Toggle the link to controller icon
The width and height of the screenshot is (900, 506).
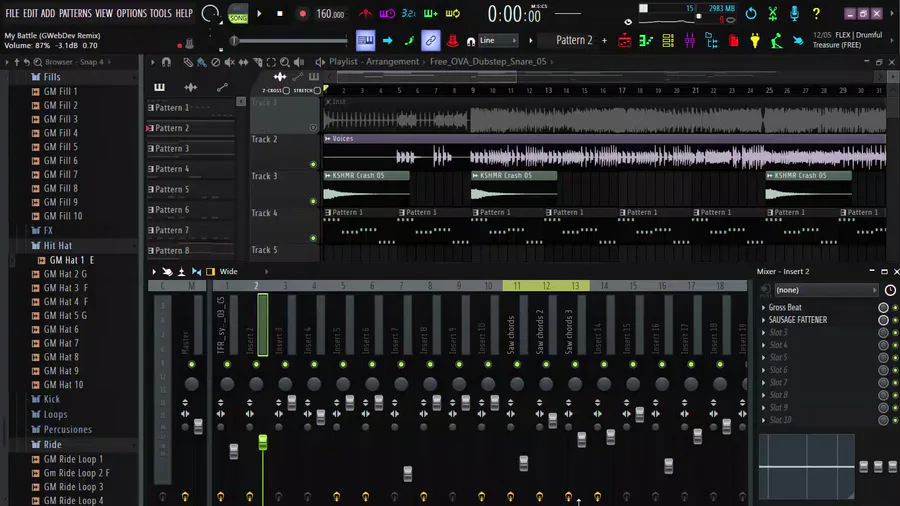[430, 40]
